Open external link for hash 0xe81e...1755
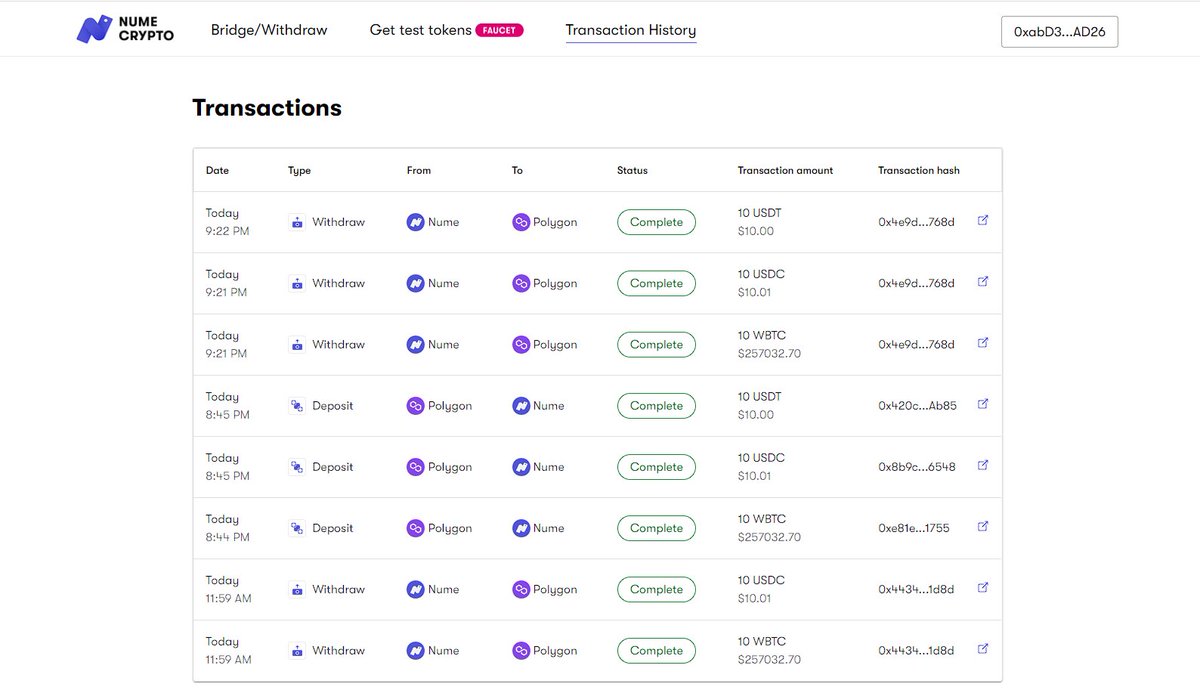The width and height of the screenshot is (1200, 690). pos(983,526)
